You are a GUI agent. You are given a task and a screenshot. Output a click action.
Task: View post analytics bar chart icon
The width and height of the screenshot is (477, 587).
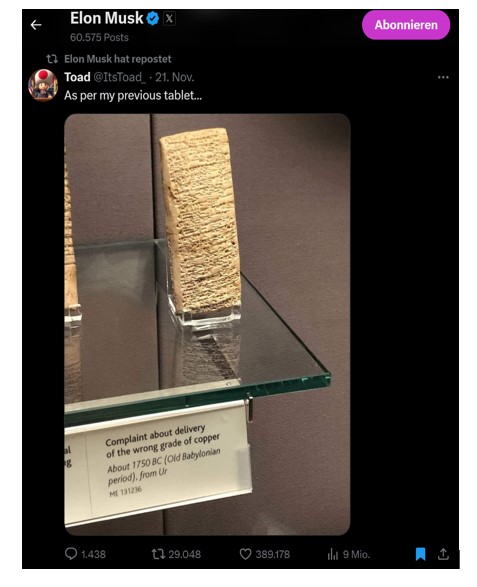332,554
